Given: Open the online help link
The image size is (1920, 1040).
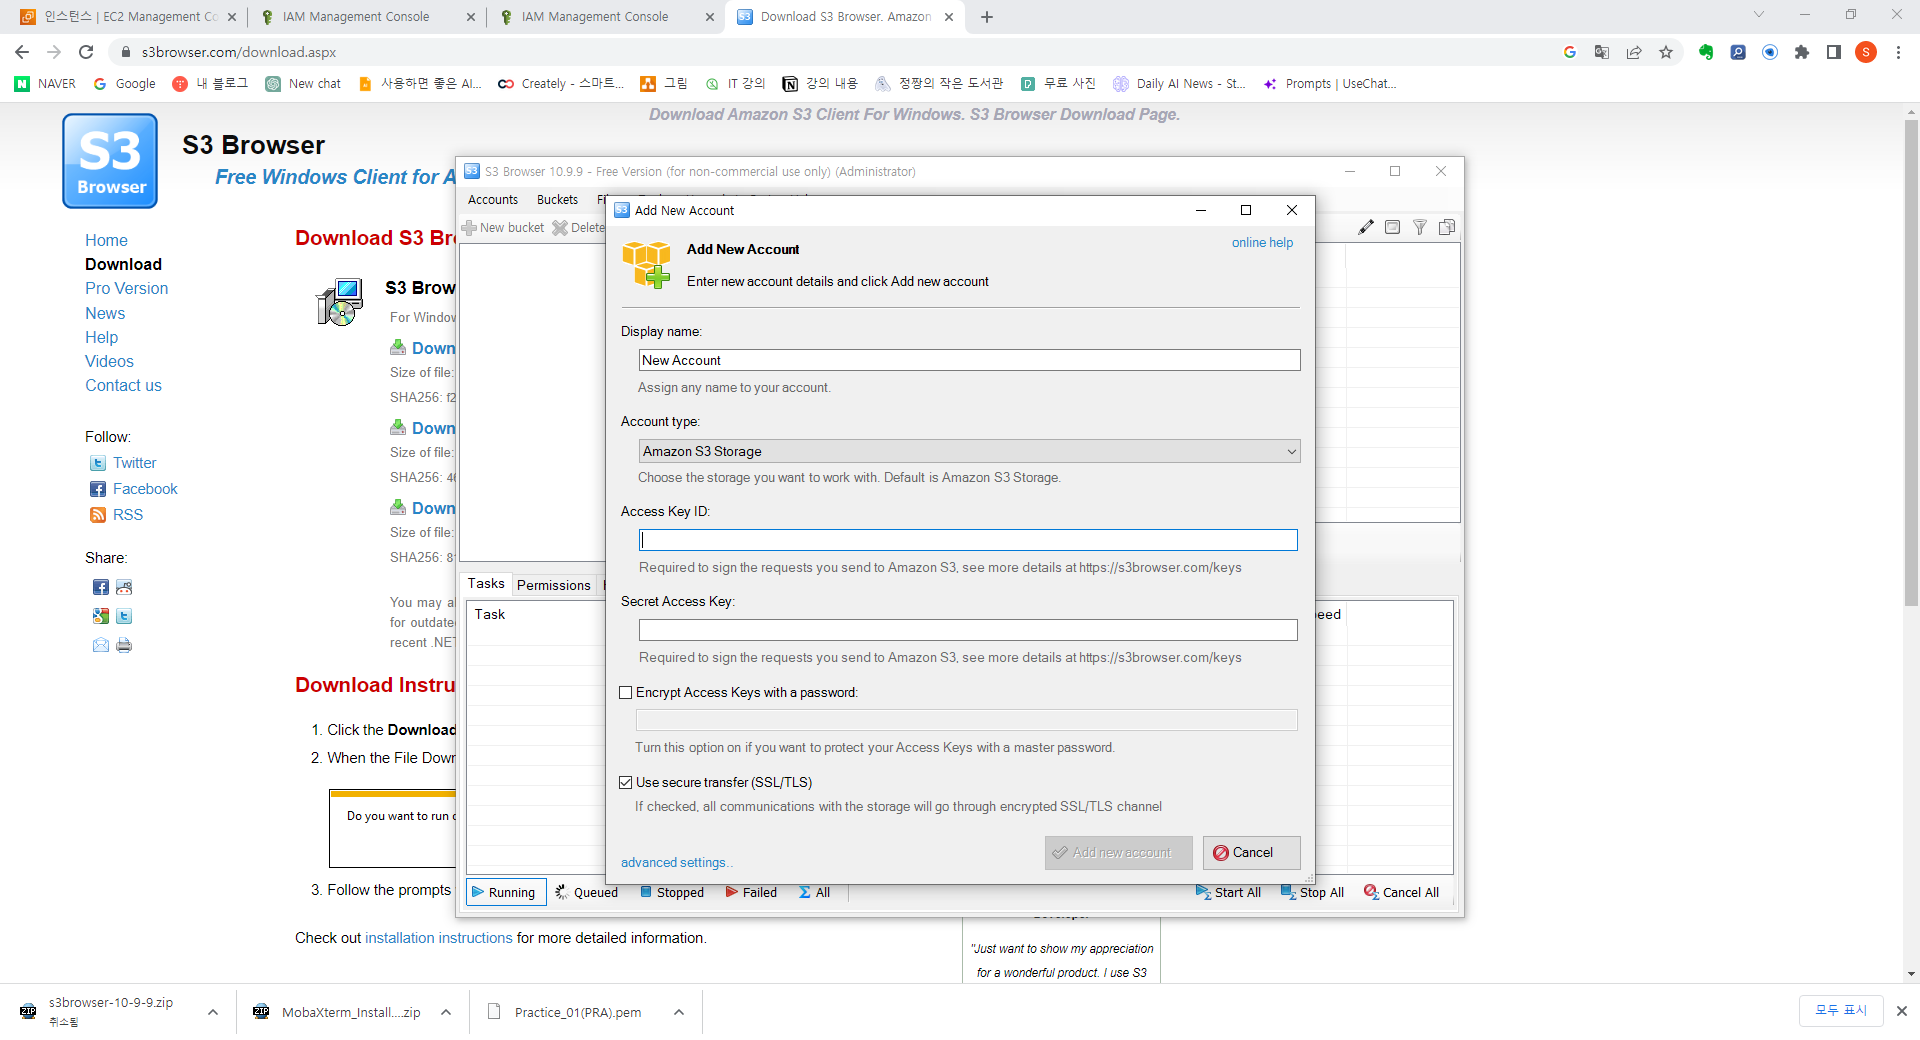Looking at the screenshot, I should click(1262, 243).
